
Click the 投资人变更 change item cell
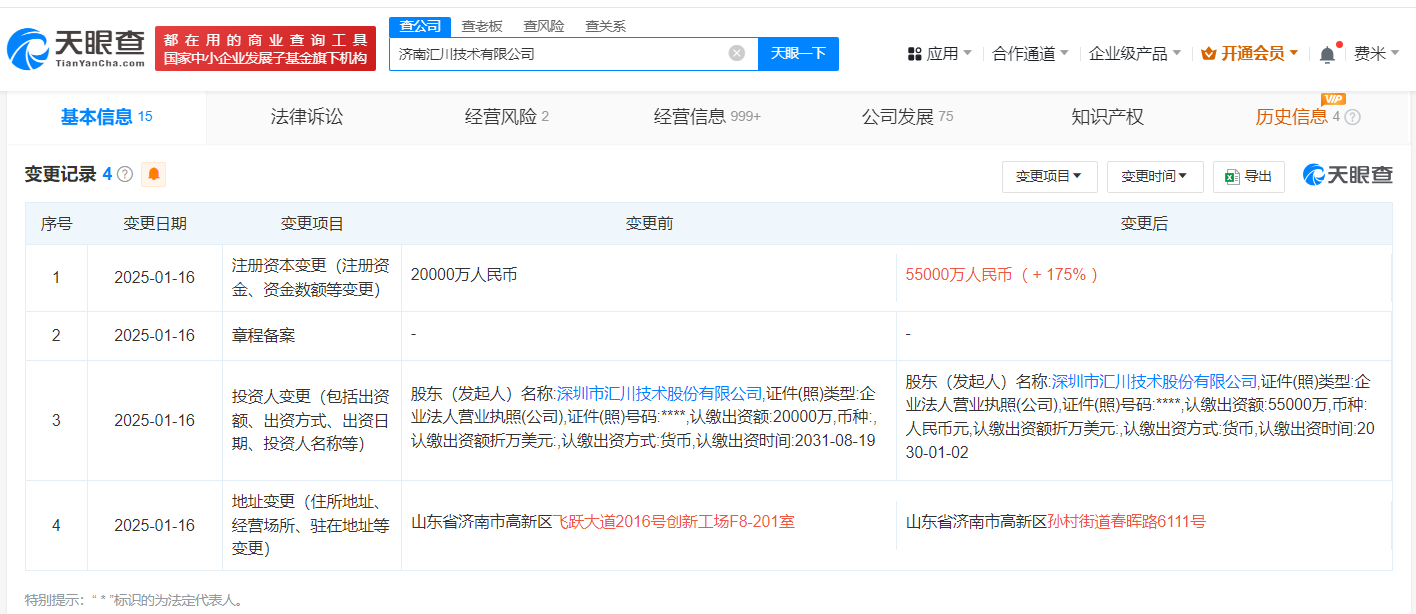tap(311, 420)
